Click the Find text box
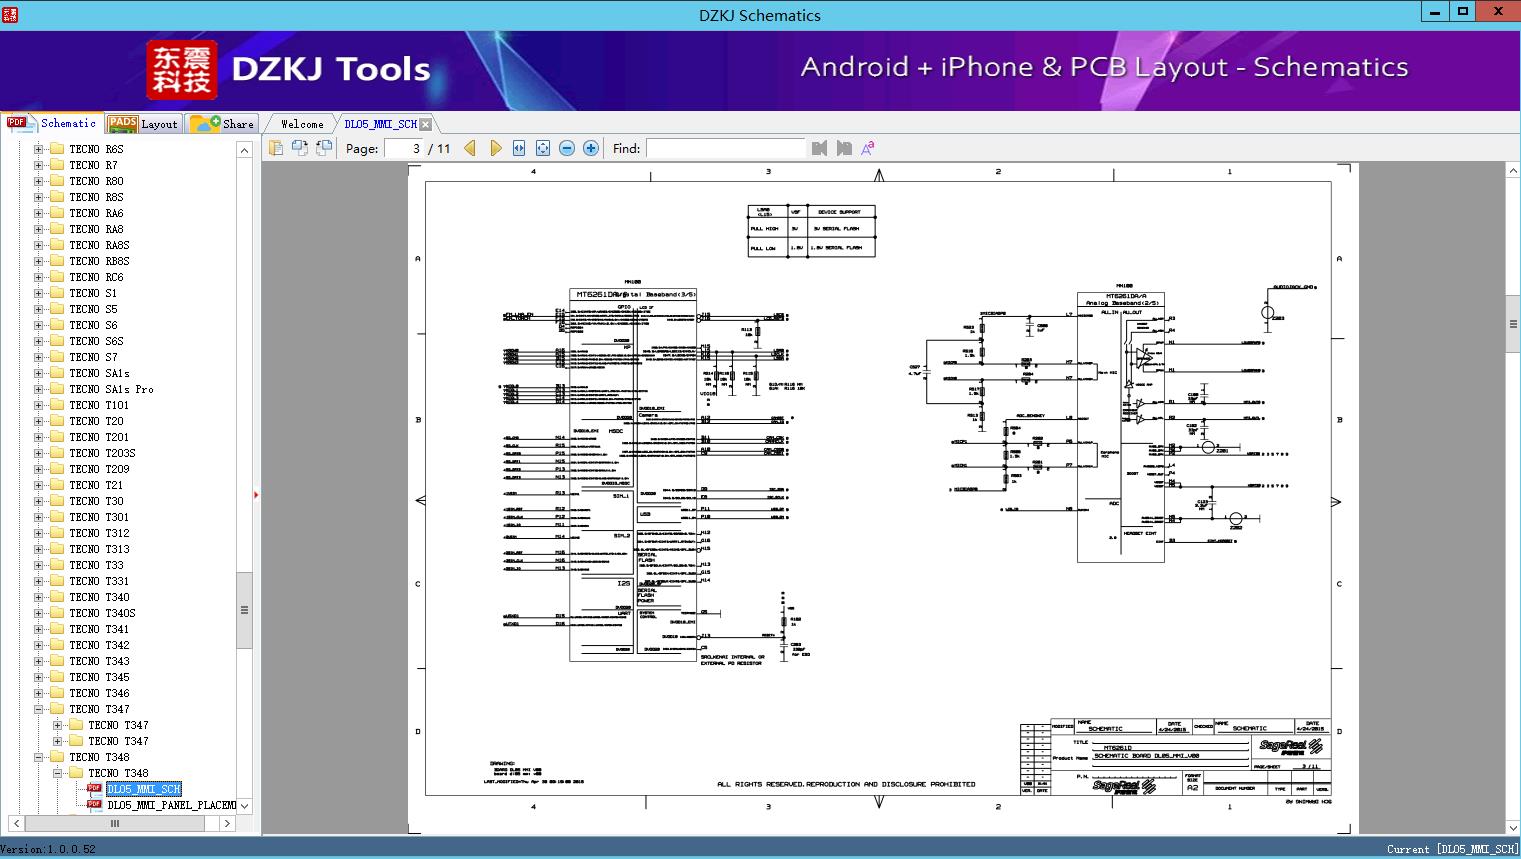1521x859 pixels. [725, 148]
